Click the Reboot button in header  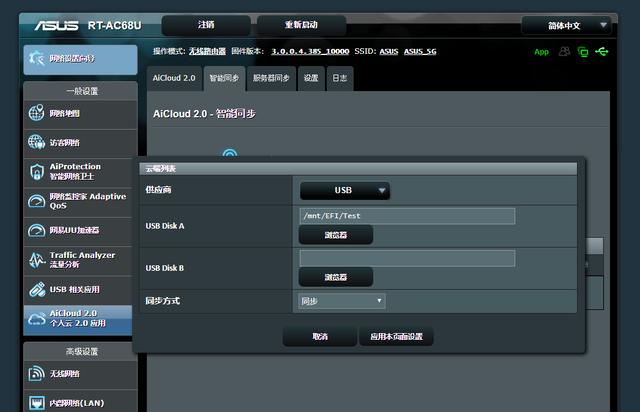(x=301, y=25)
